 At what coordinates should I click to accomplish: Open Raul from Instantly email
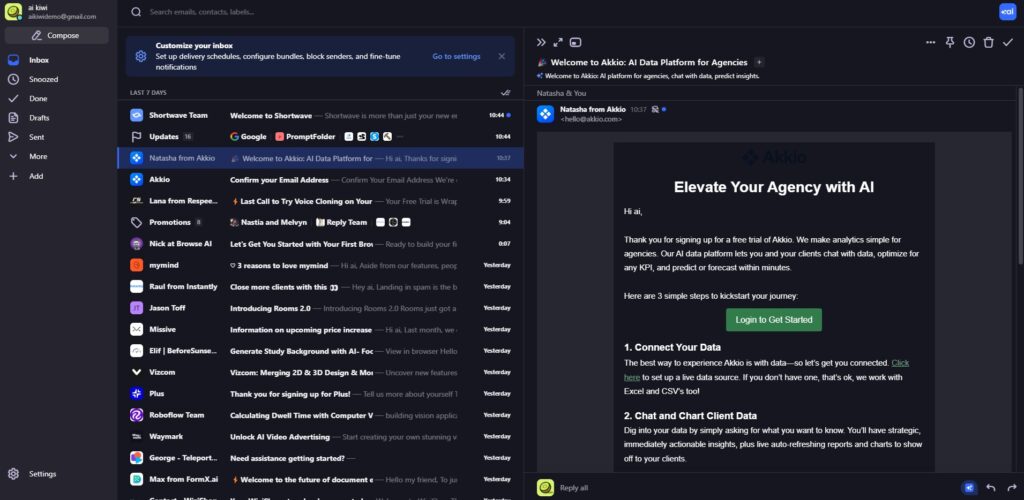[320, 287]
